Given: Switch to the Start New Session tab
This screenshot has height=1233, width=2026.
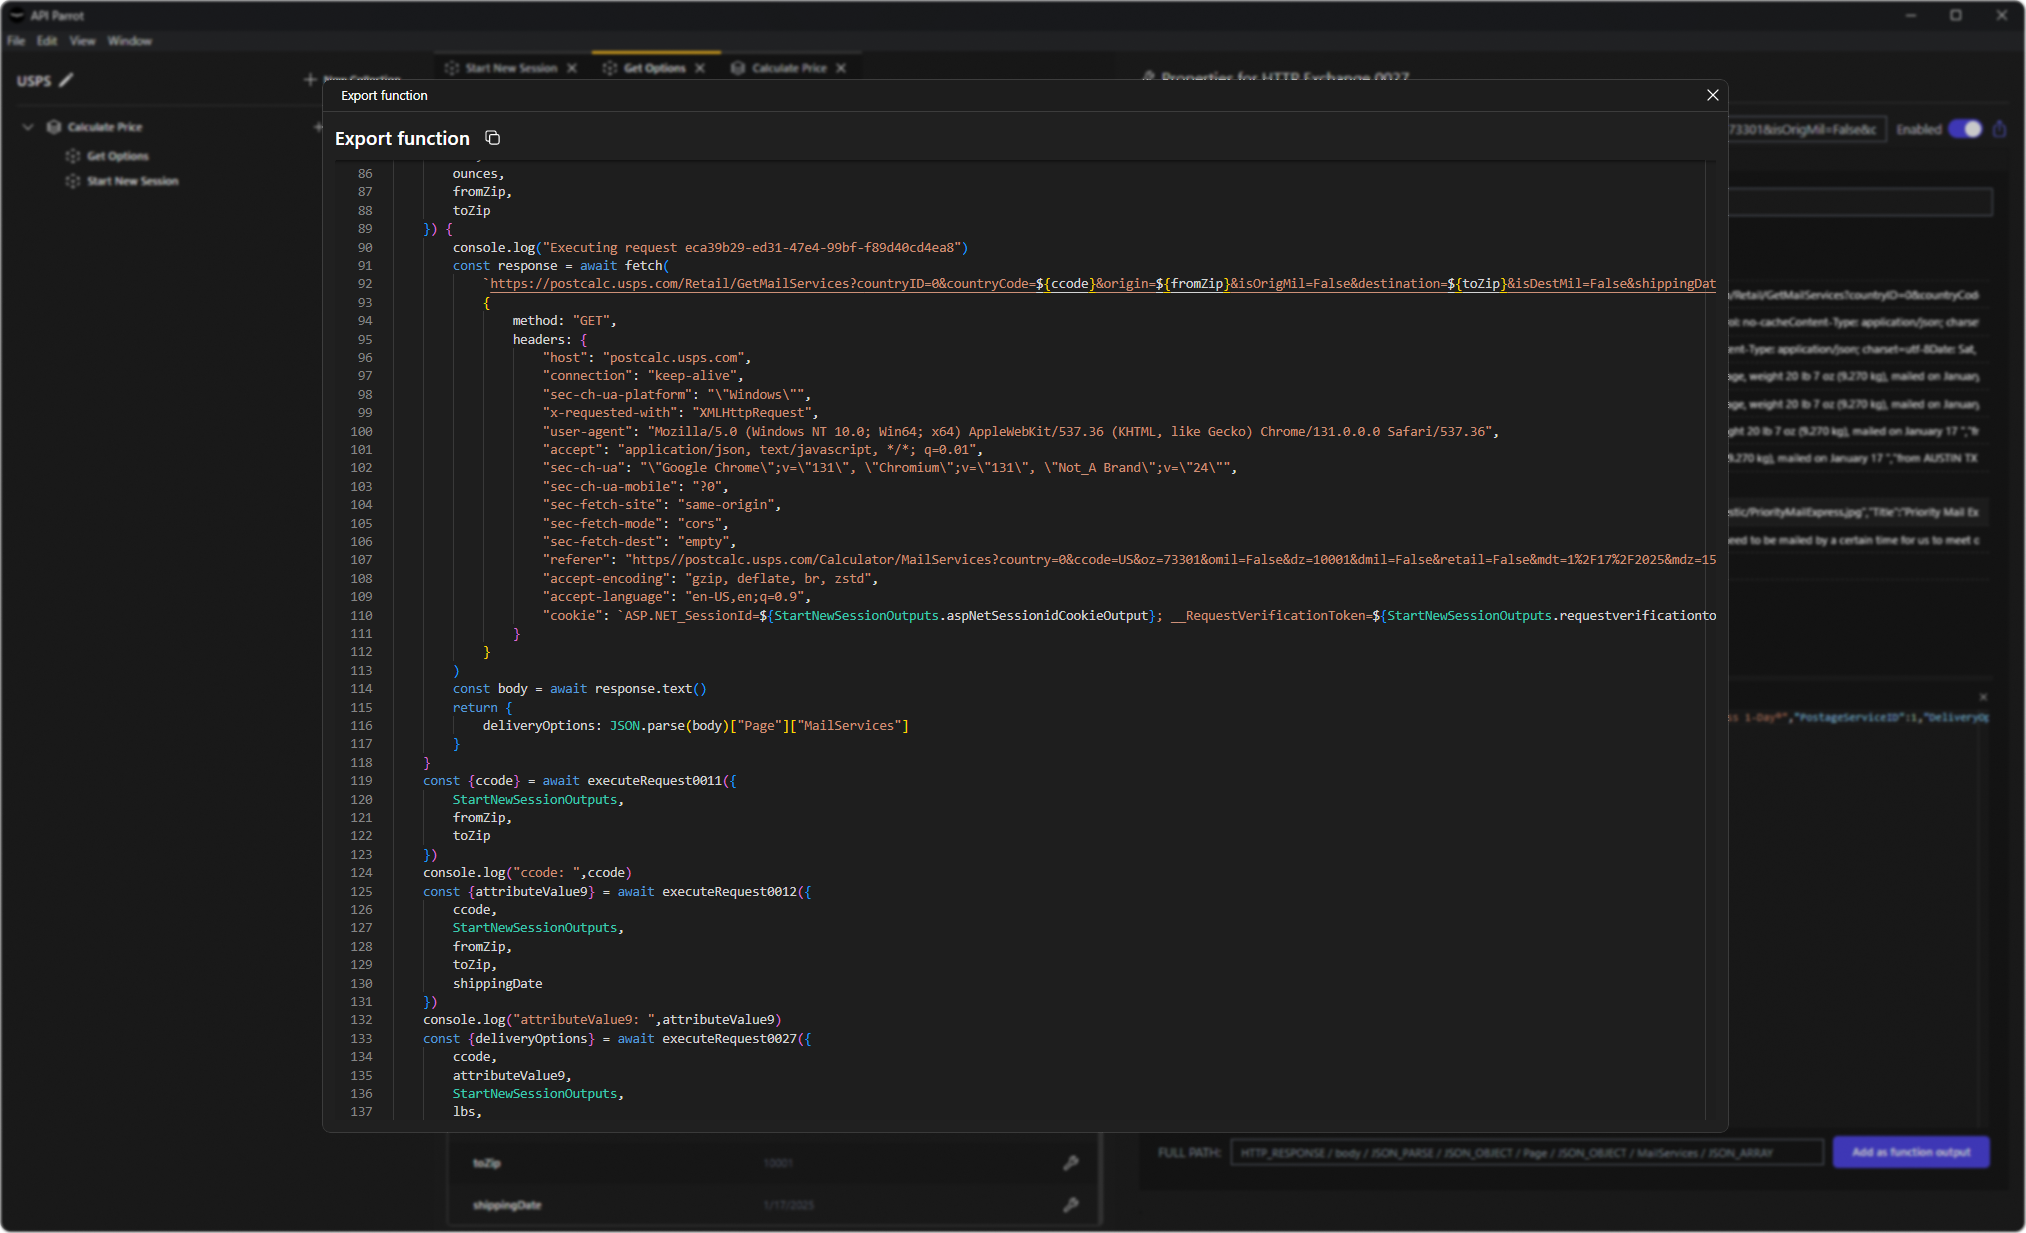Looking at the screenshot, I should 511,68.
